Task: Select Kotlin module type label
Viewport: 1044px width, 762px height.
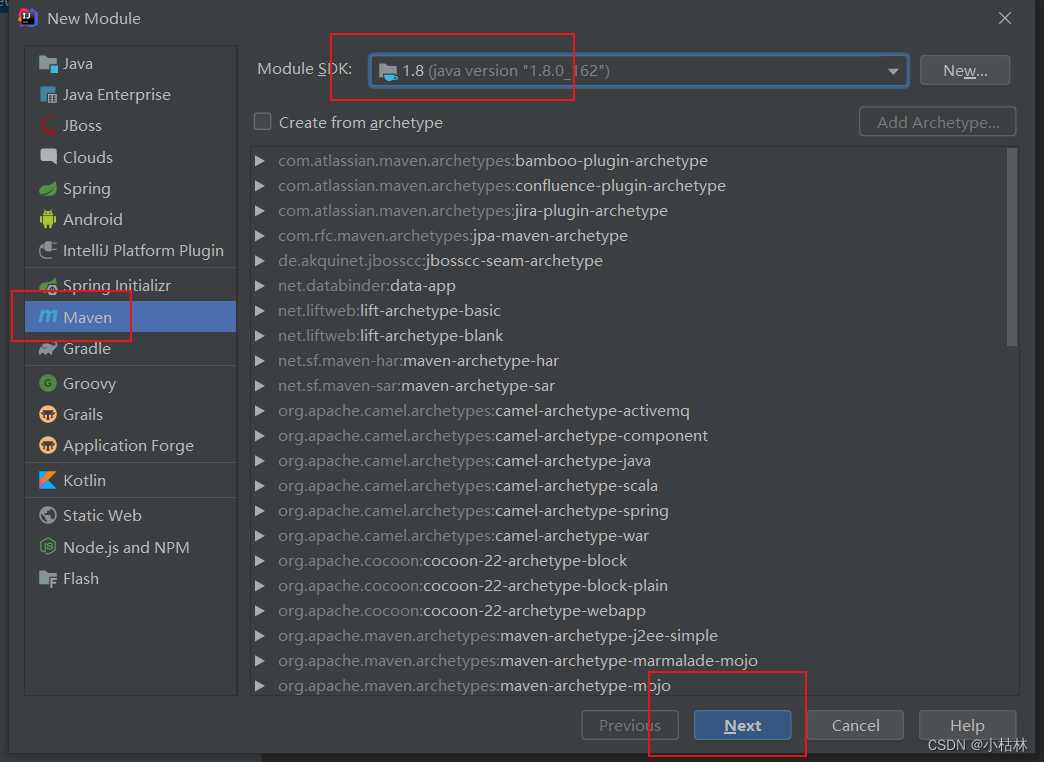Action: click(85, 480)
